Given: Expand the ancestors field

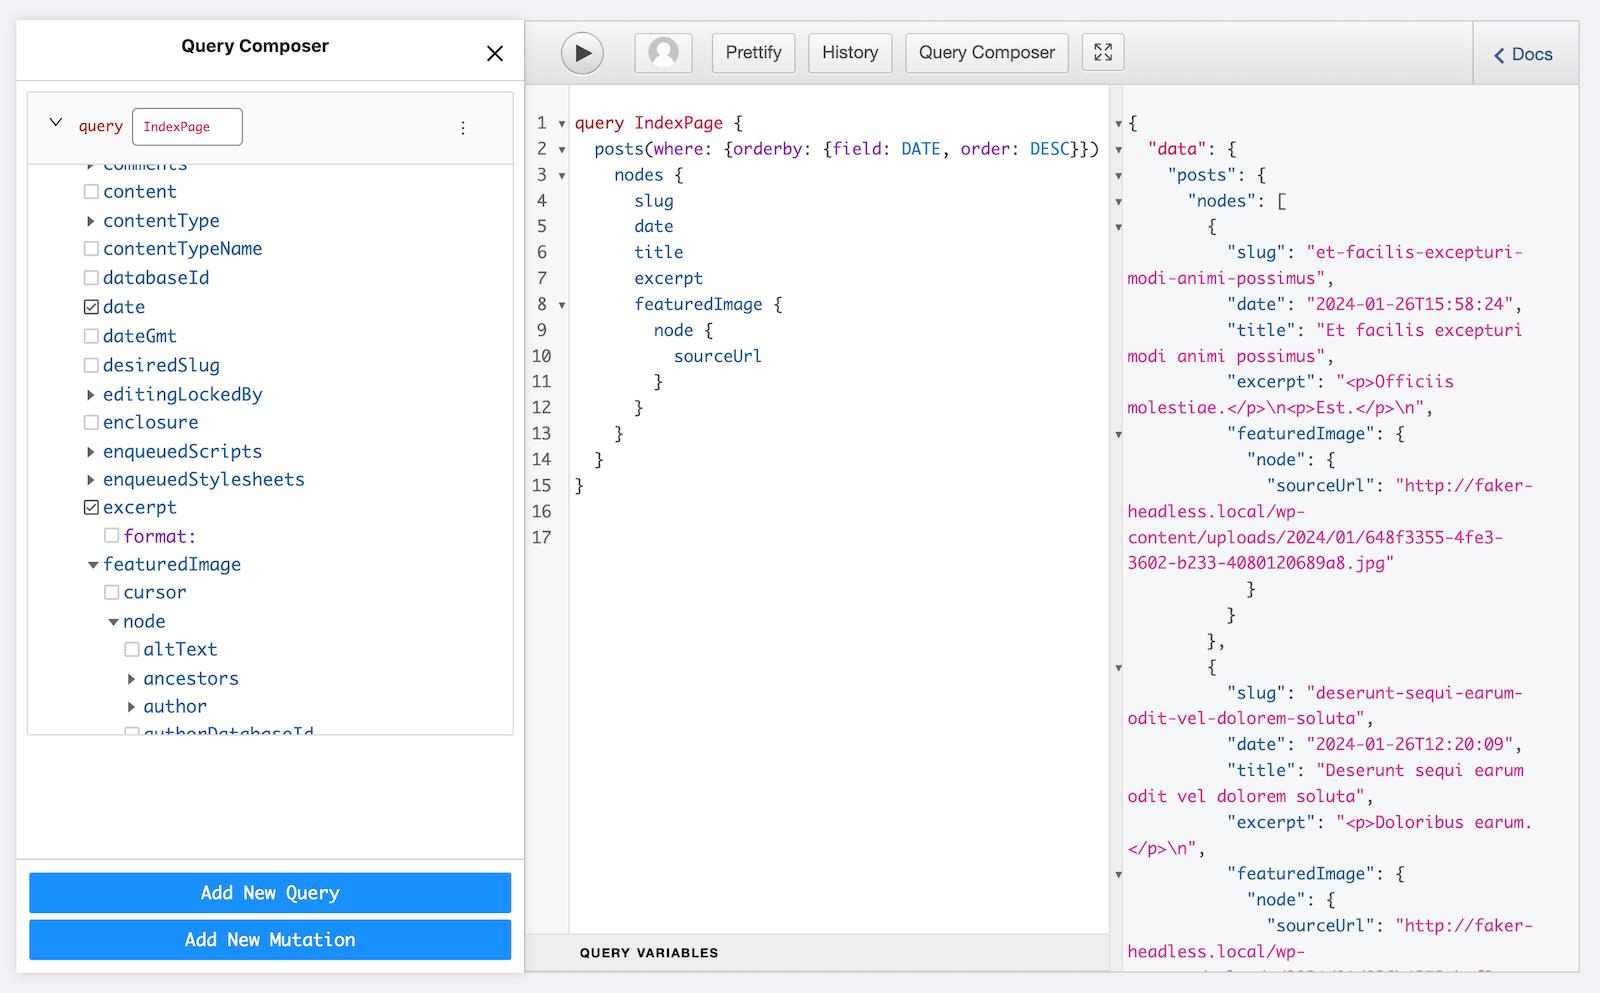Looking at the screenshot, I should click(132, 678).
